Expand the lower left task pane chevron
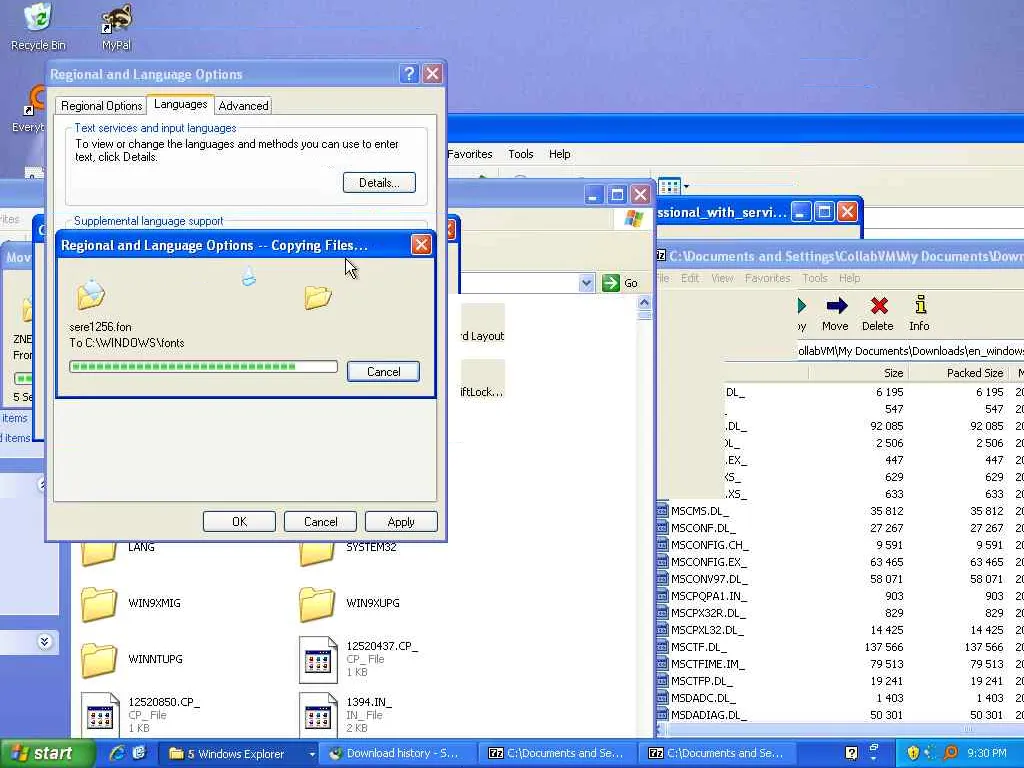The image size is (1024, 768). coord(44,641)
